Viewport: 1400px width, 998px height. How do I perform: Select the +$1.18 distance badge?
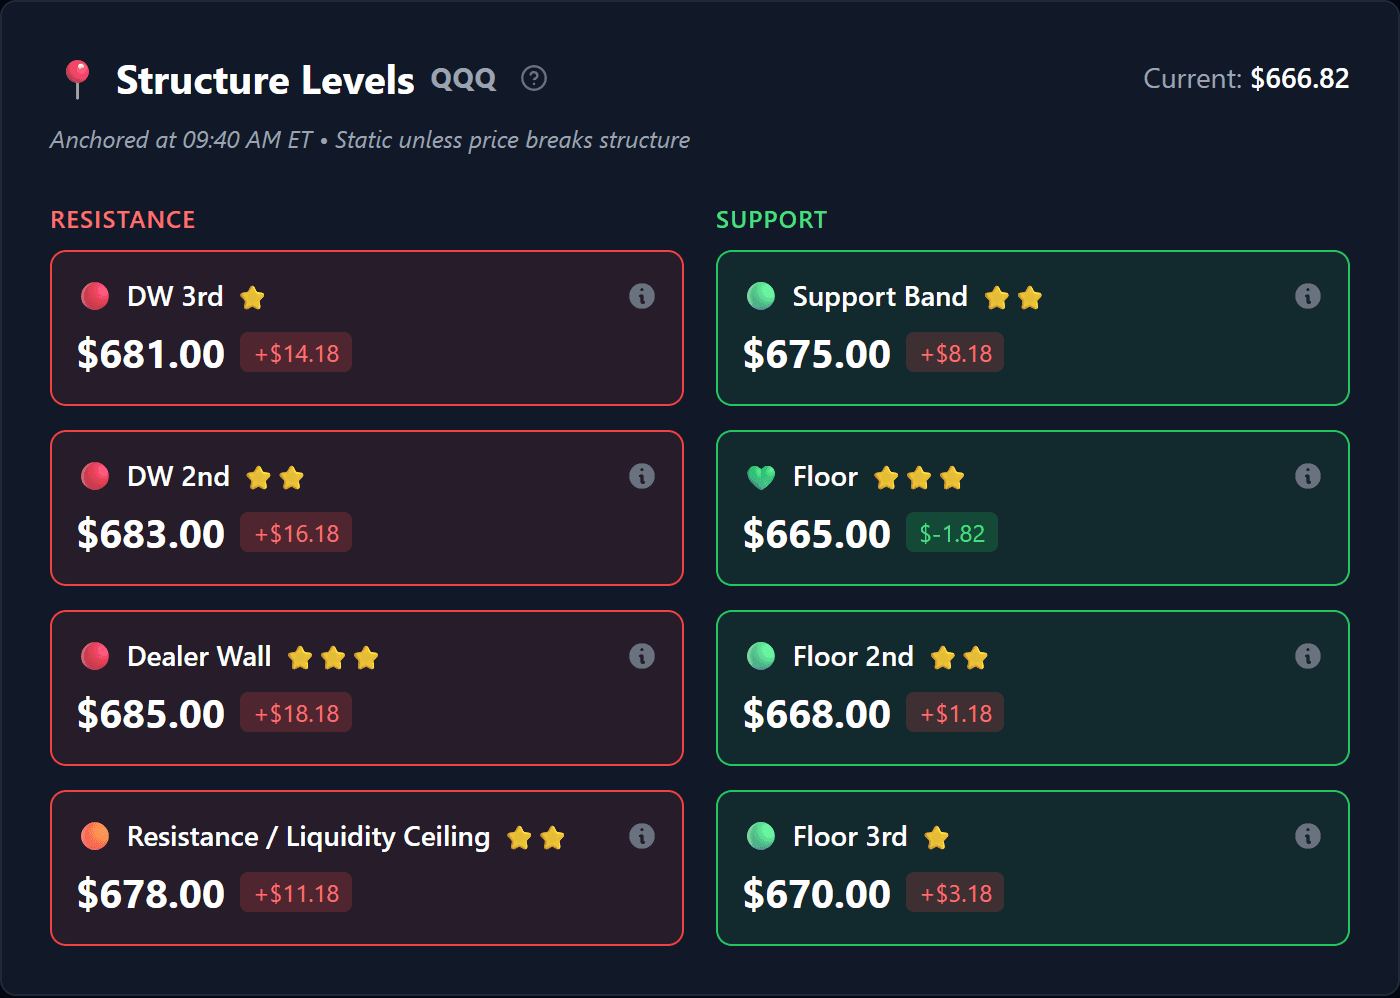click(955, 713)
